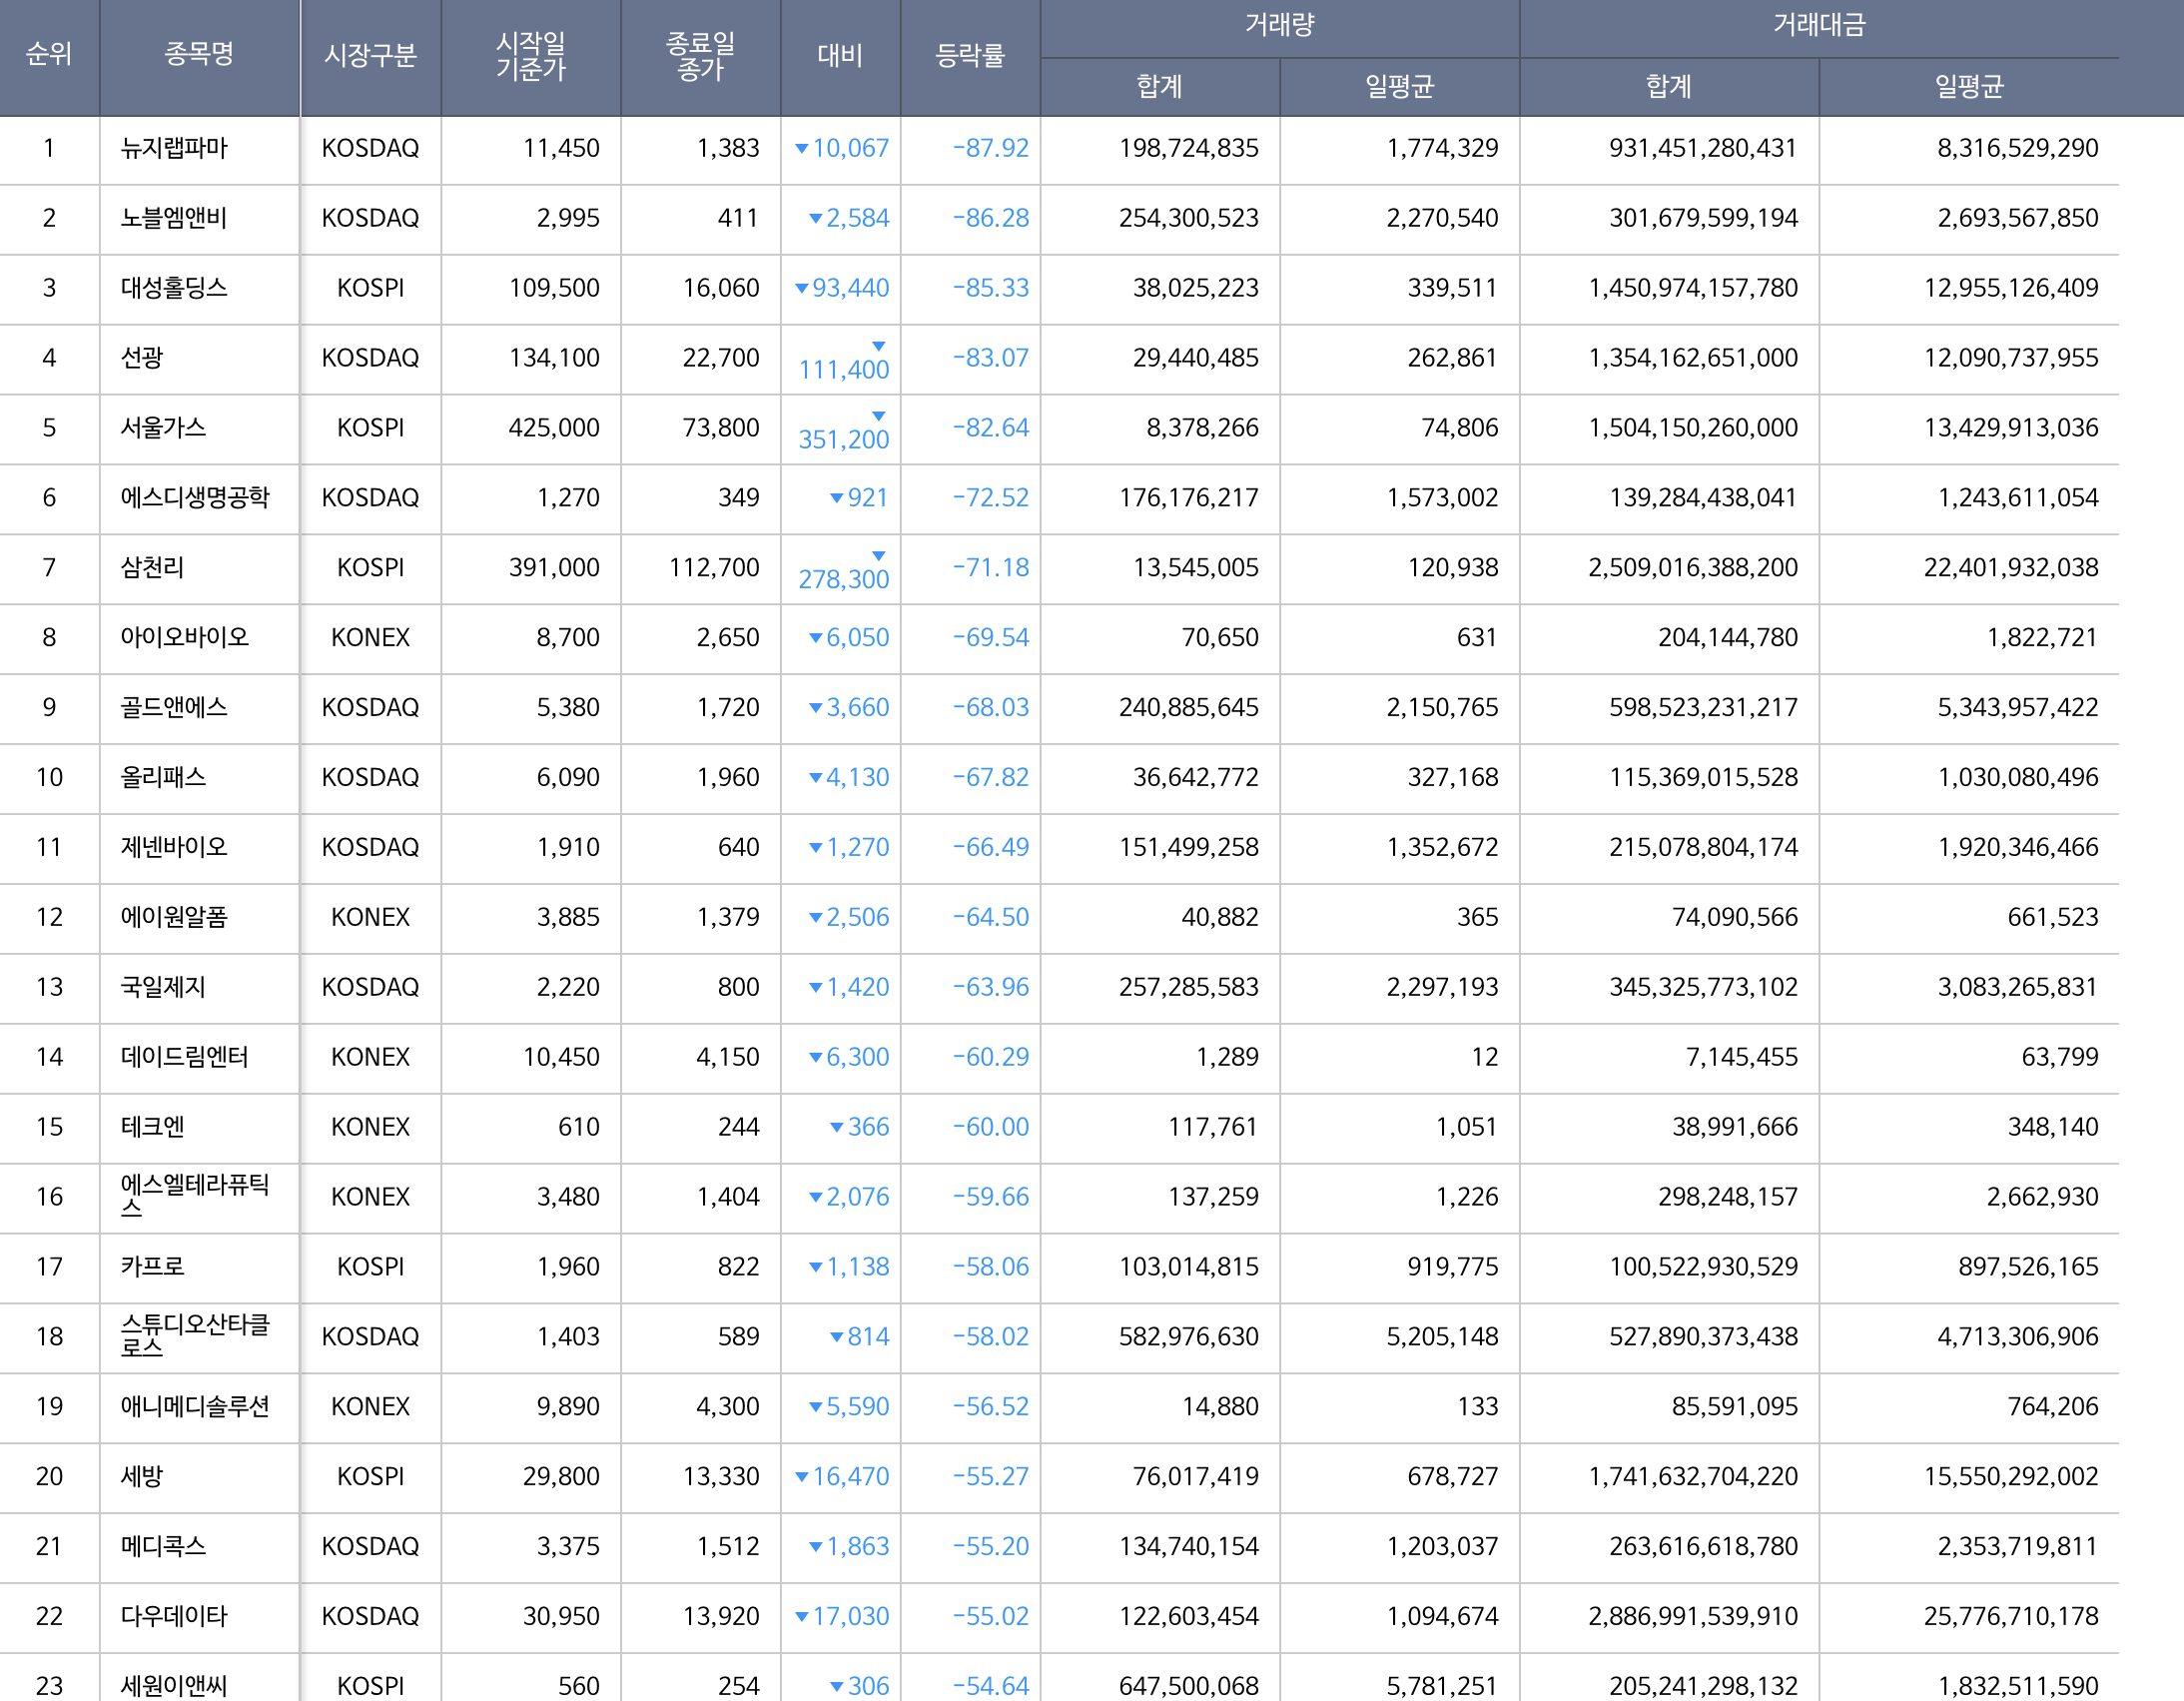Click the 종료일 종가 column header

click(x=700, y=56)
